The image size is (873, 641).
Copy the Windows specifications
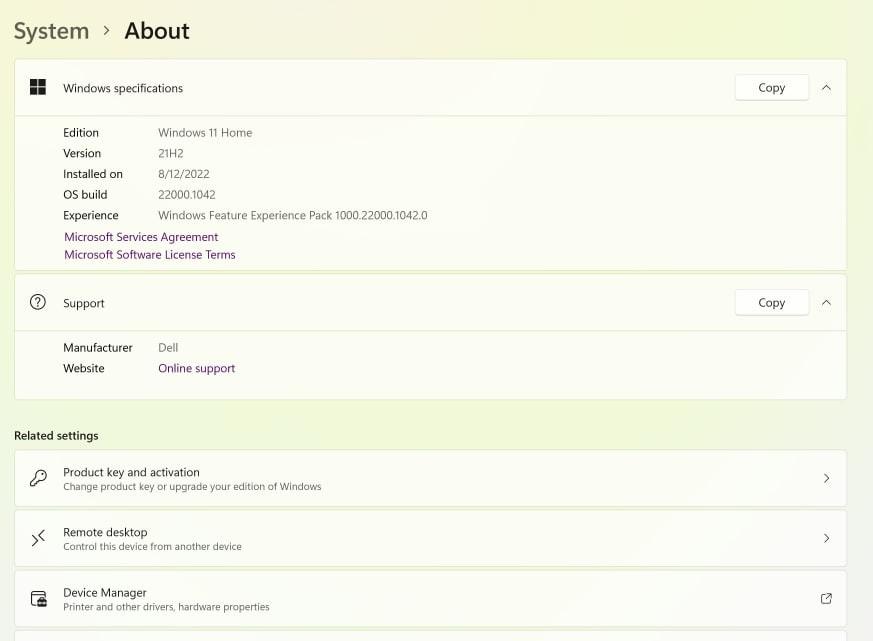pos(772,87)
